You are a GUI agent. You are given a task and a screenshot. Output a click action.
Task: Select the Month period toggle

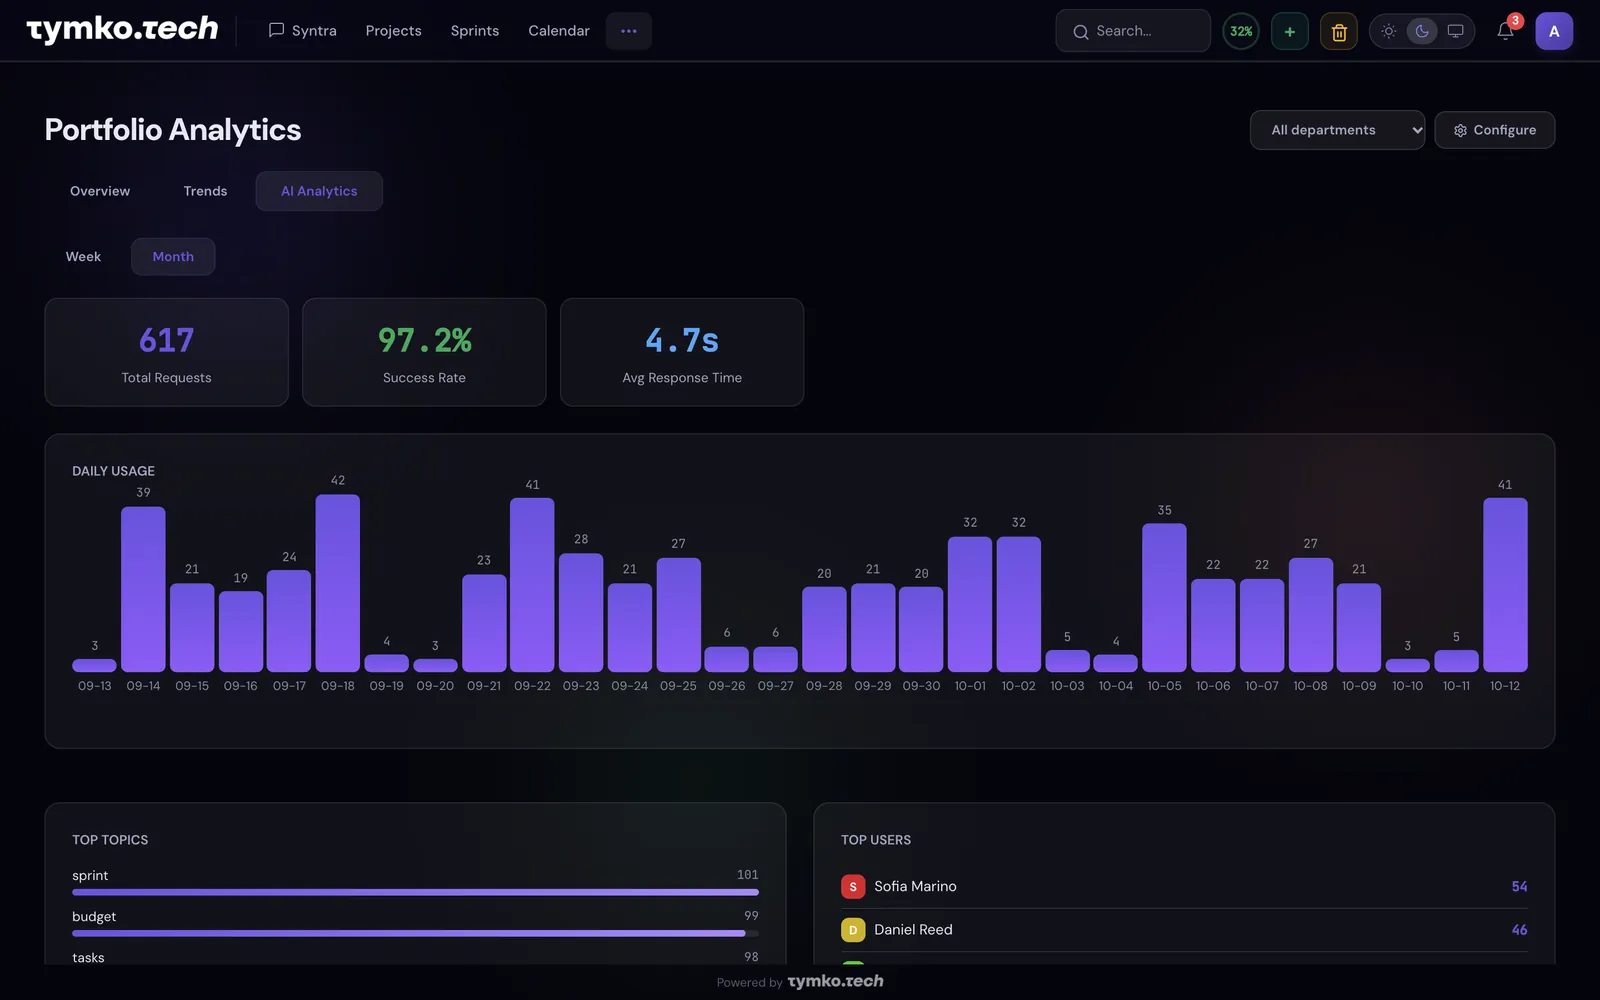click(x=173, y=257)
